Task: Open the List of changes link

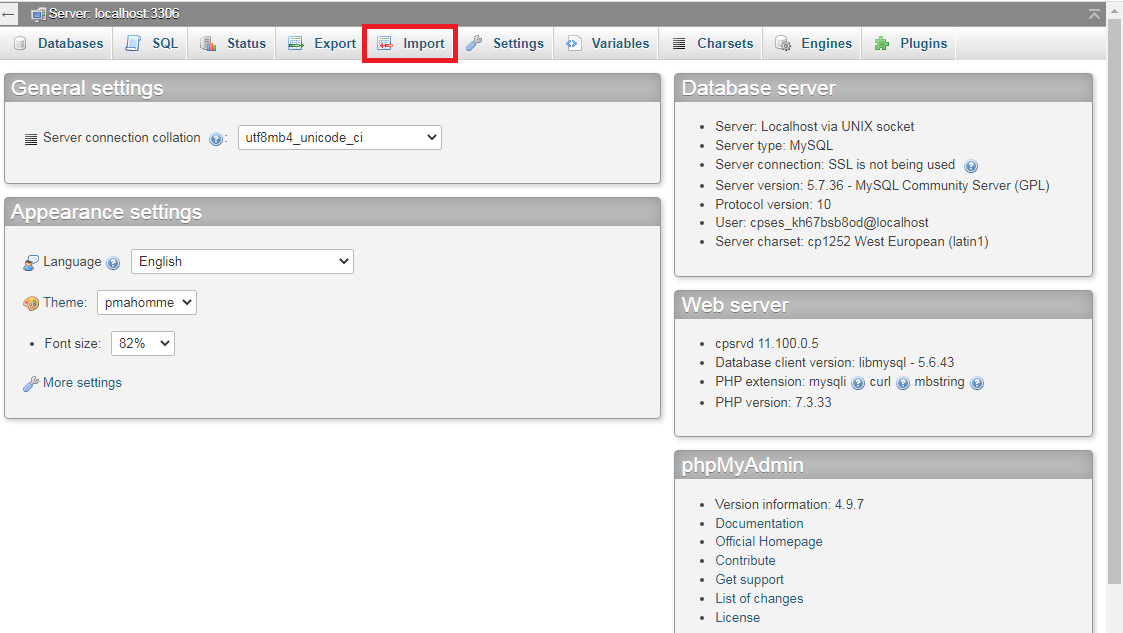Action: click(x=759, y=598)
